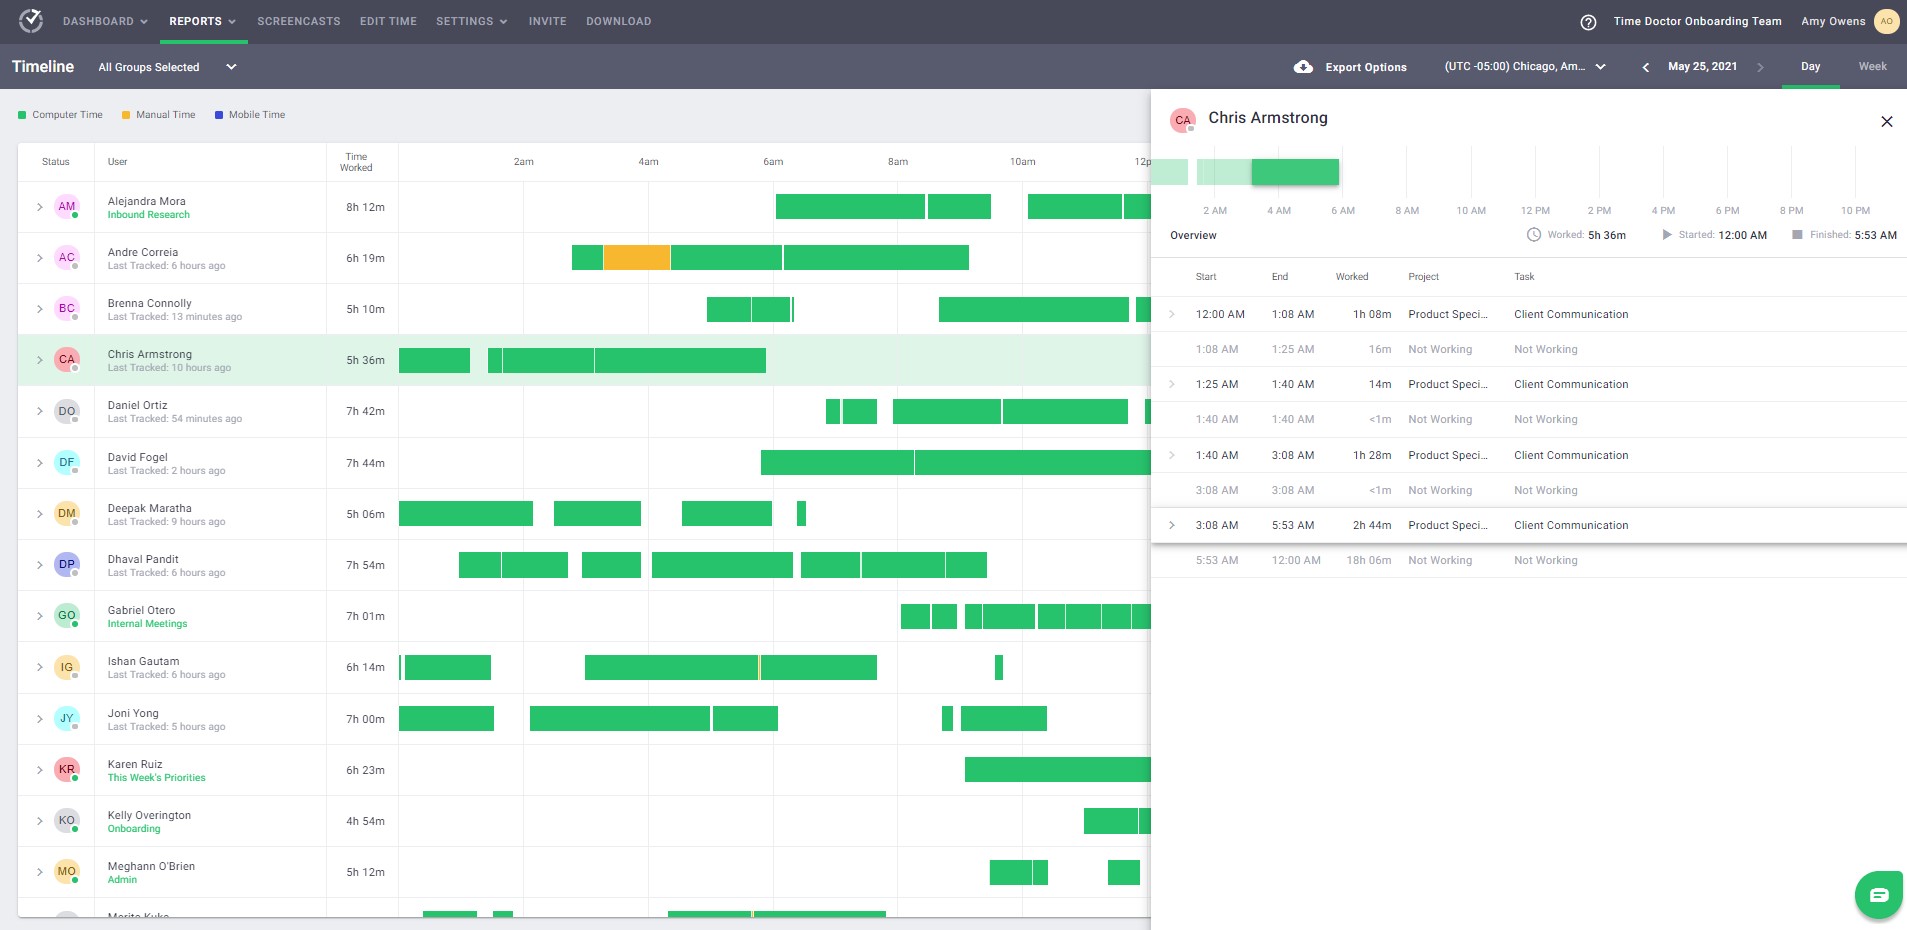Go to Screencasts page
Screen dimensions: 1907x930
point(299,21)
